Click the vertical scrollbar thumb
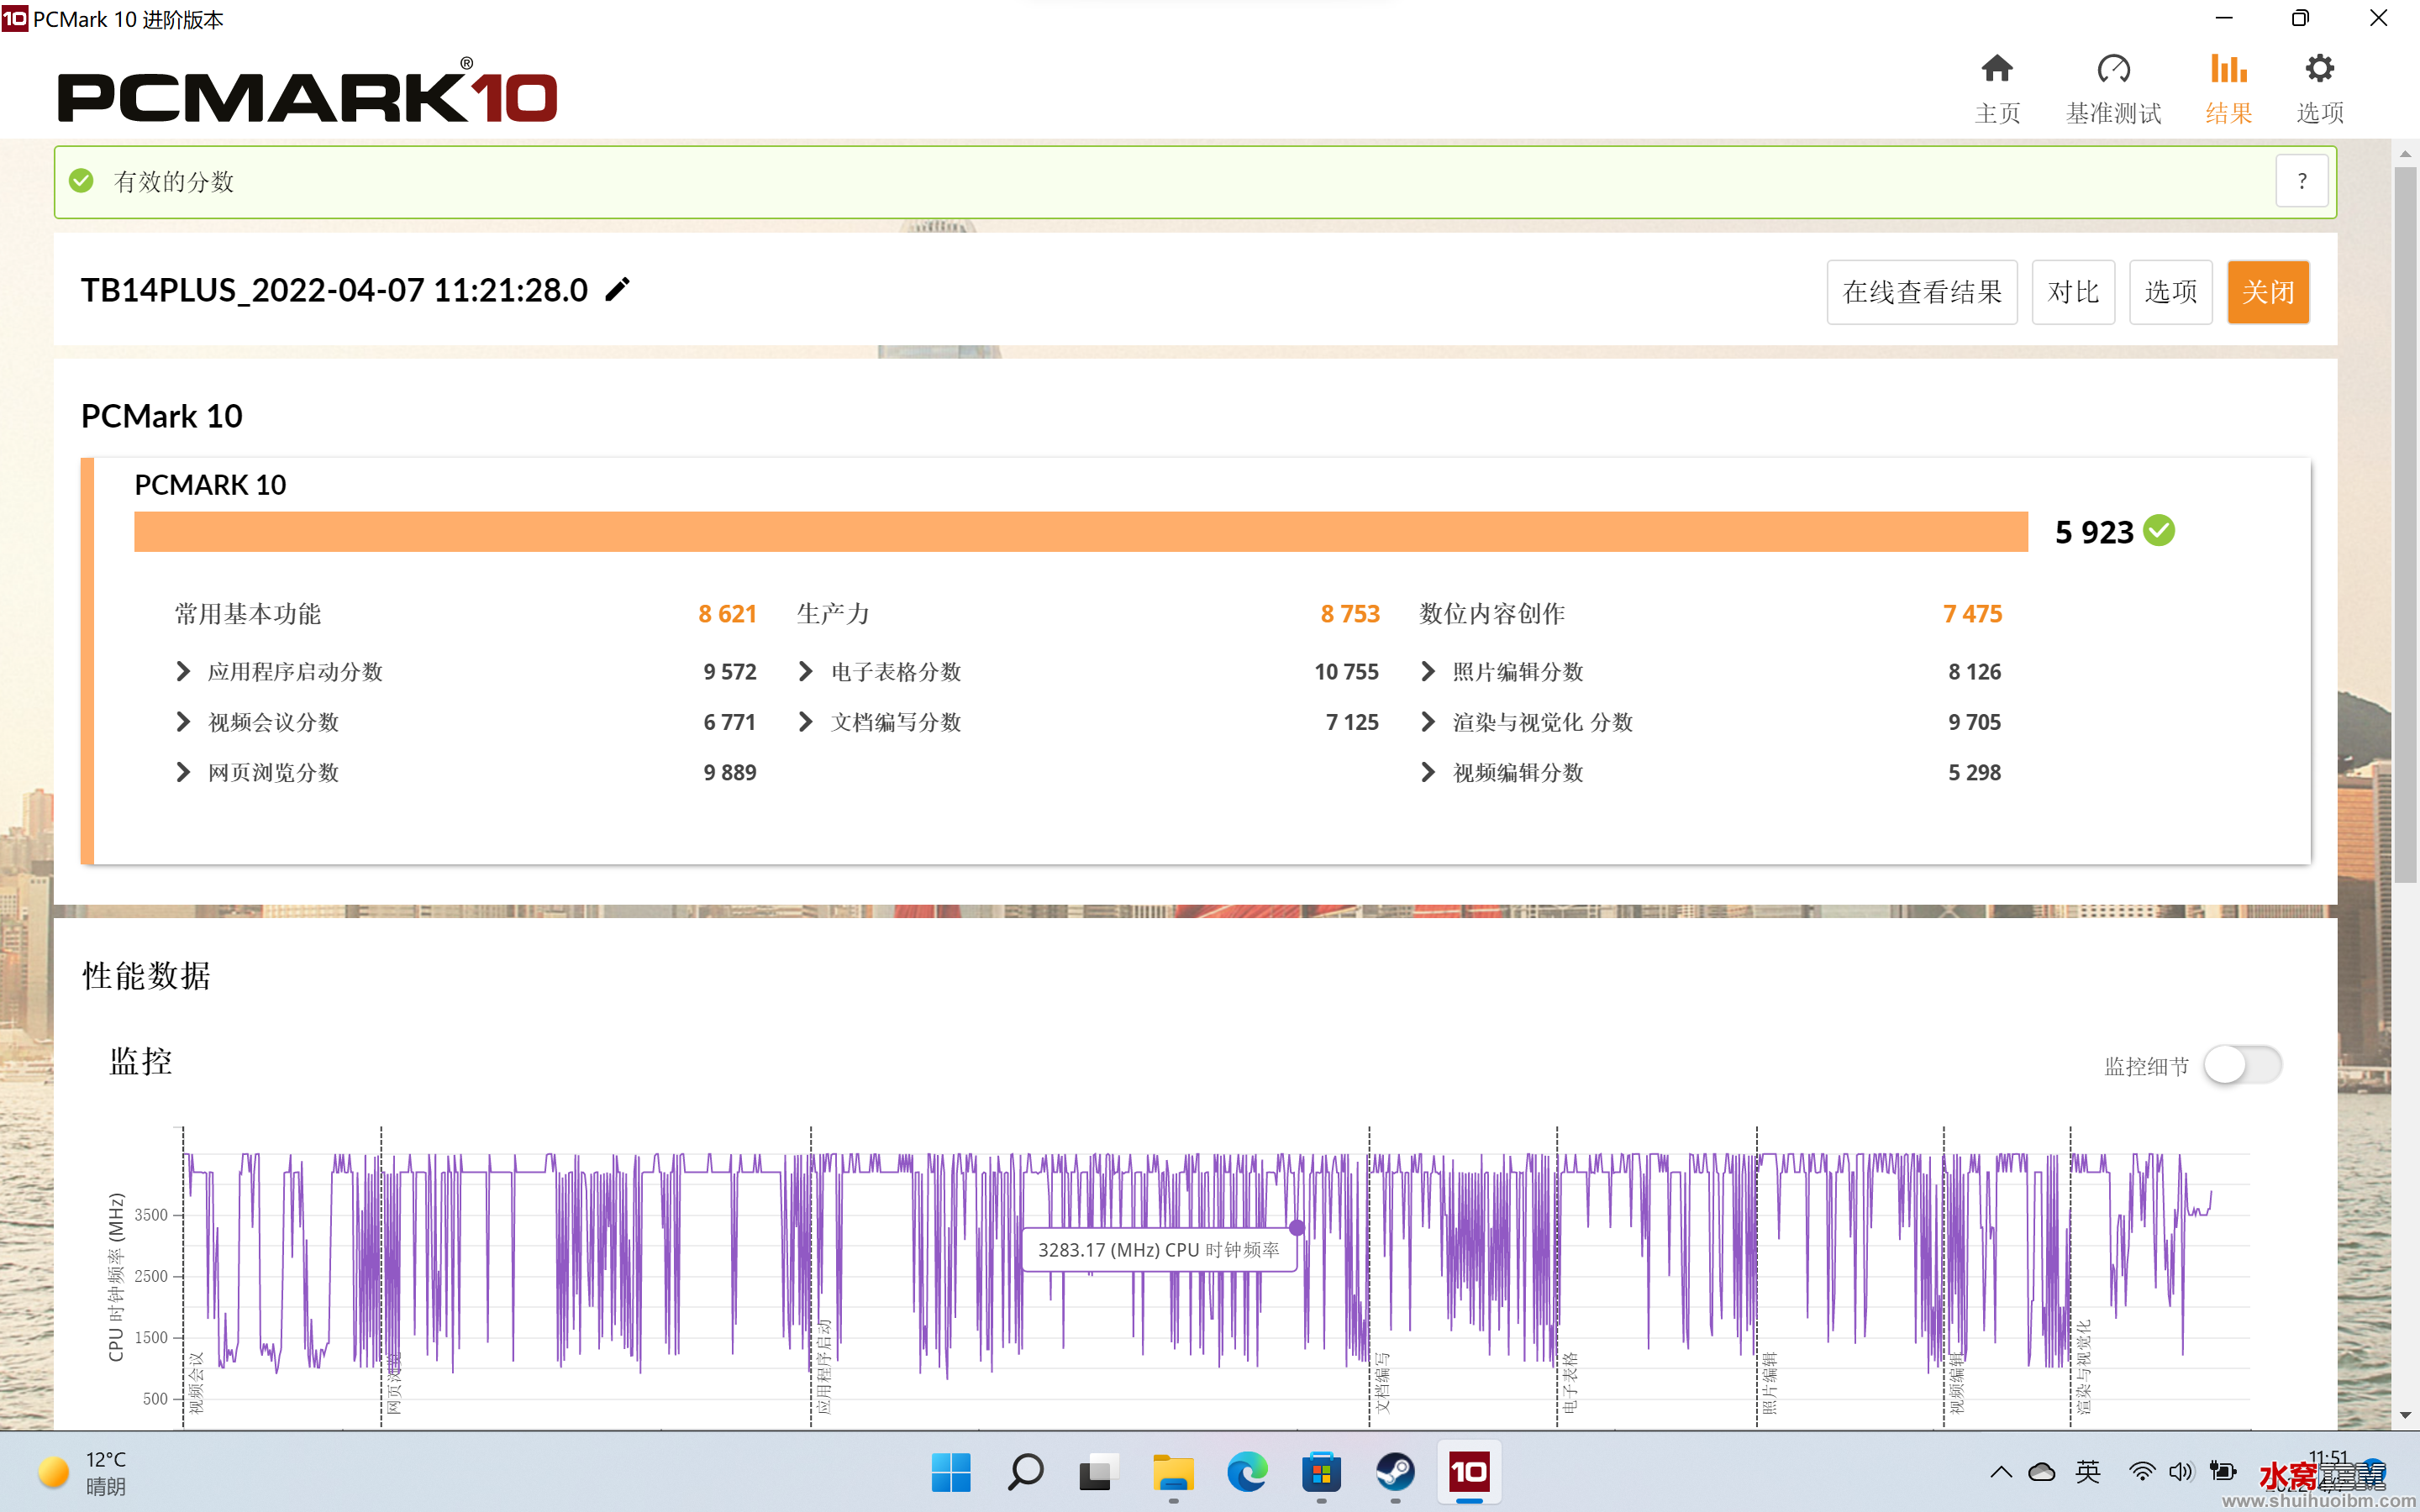Viewport: 2420px width, 1512px height. [x=2405, y=524]
